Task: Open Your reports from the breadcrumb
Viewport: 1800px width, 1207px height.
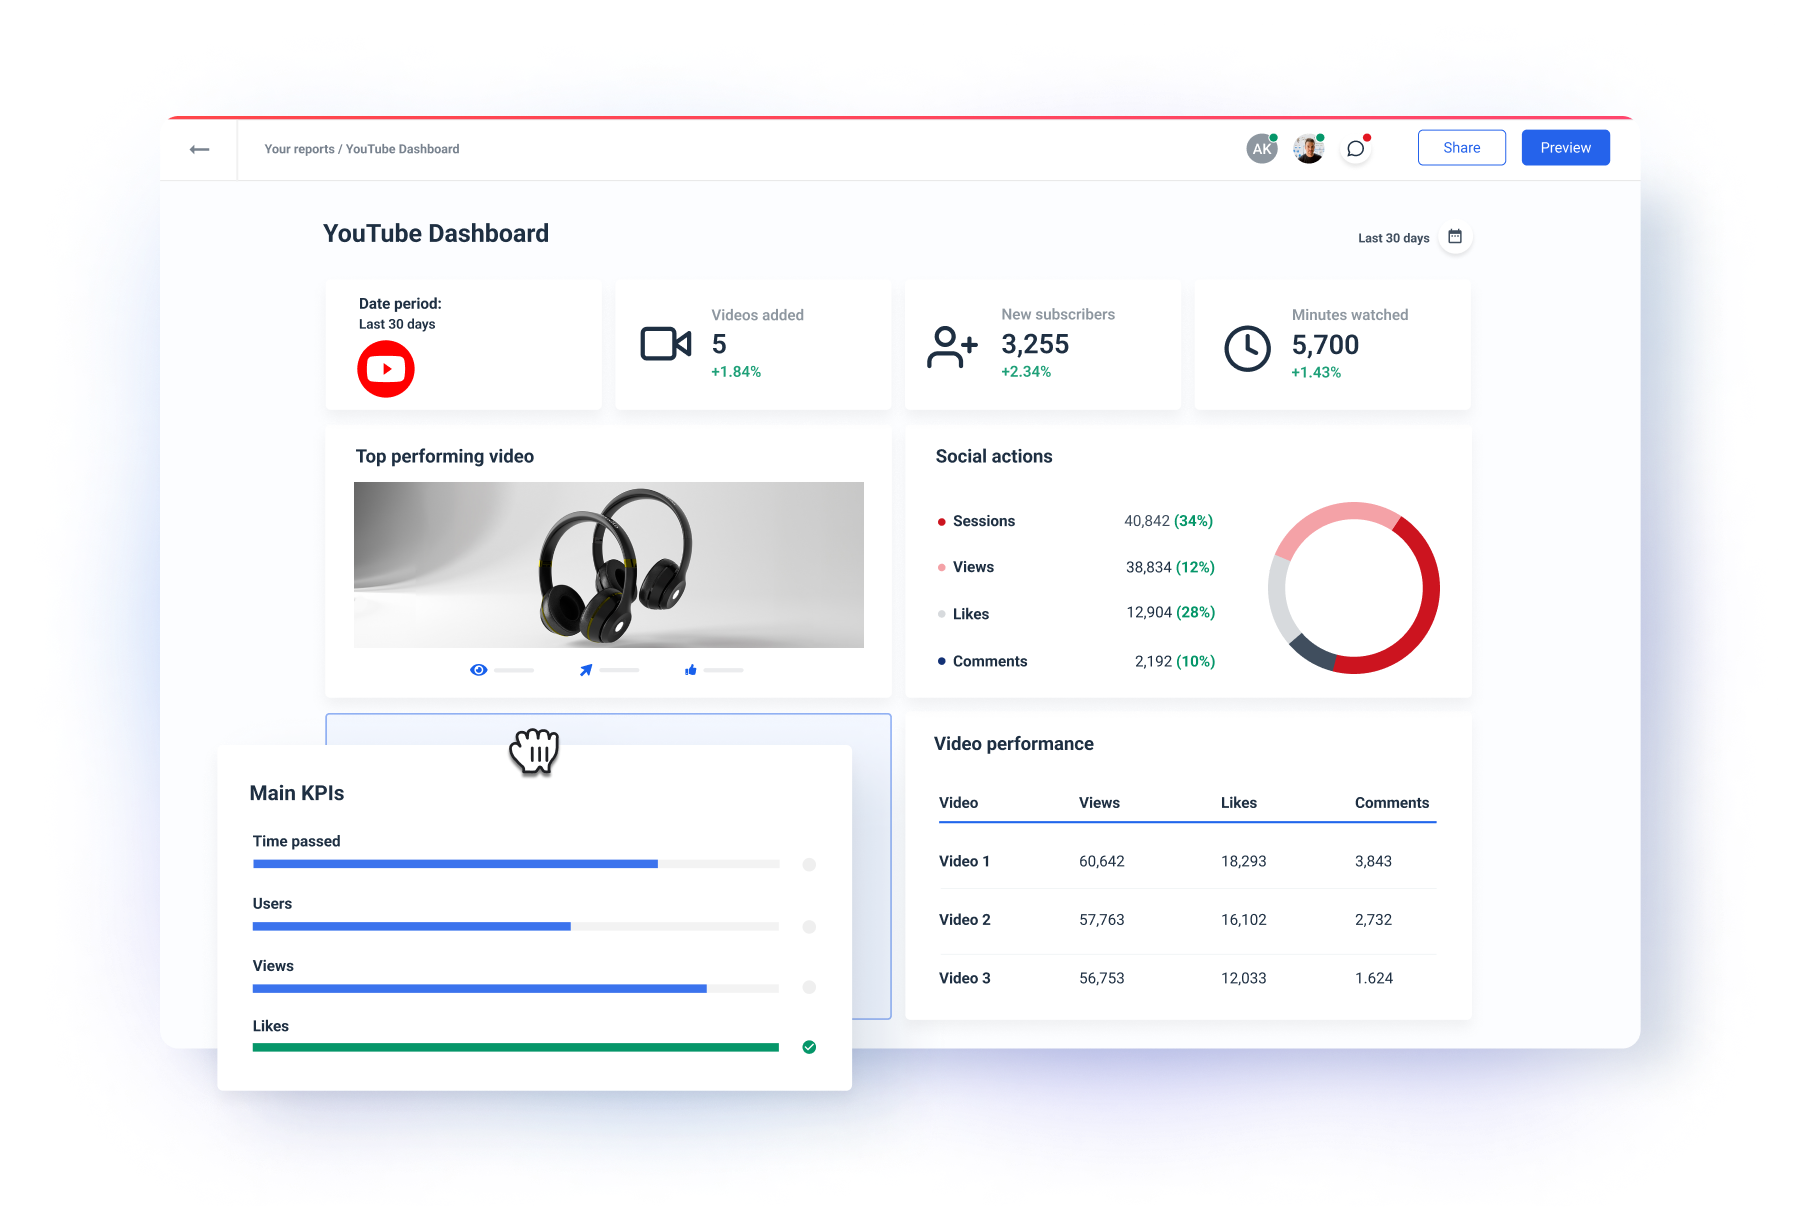Action: click(298, 148)
